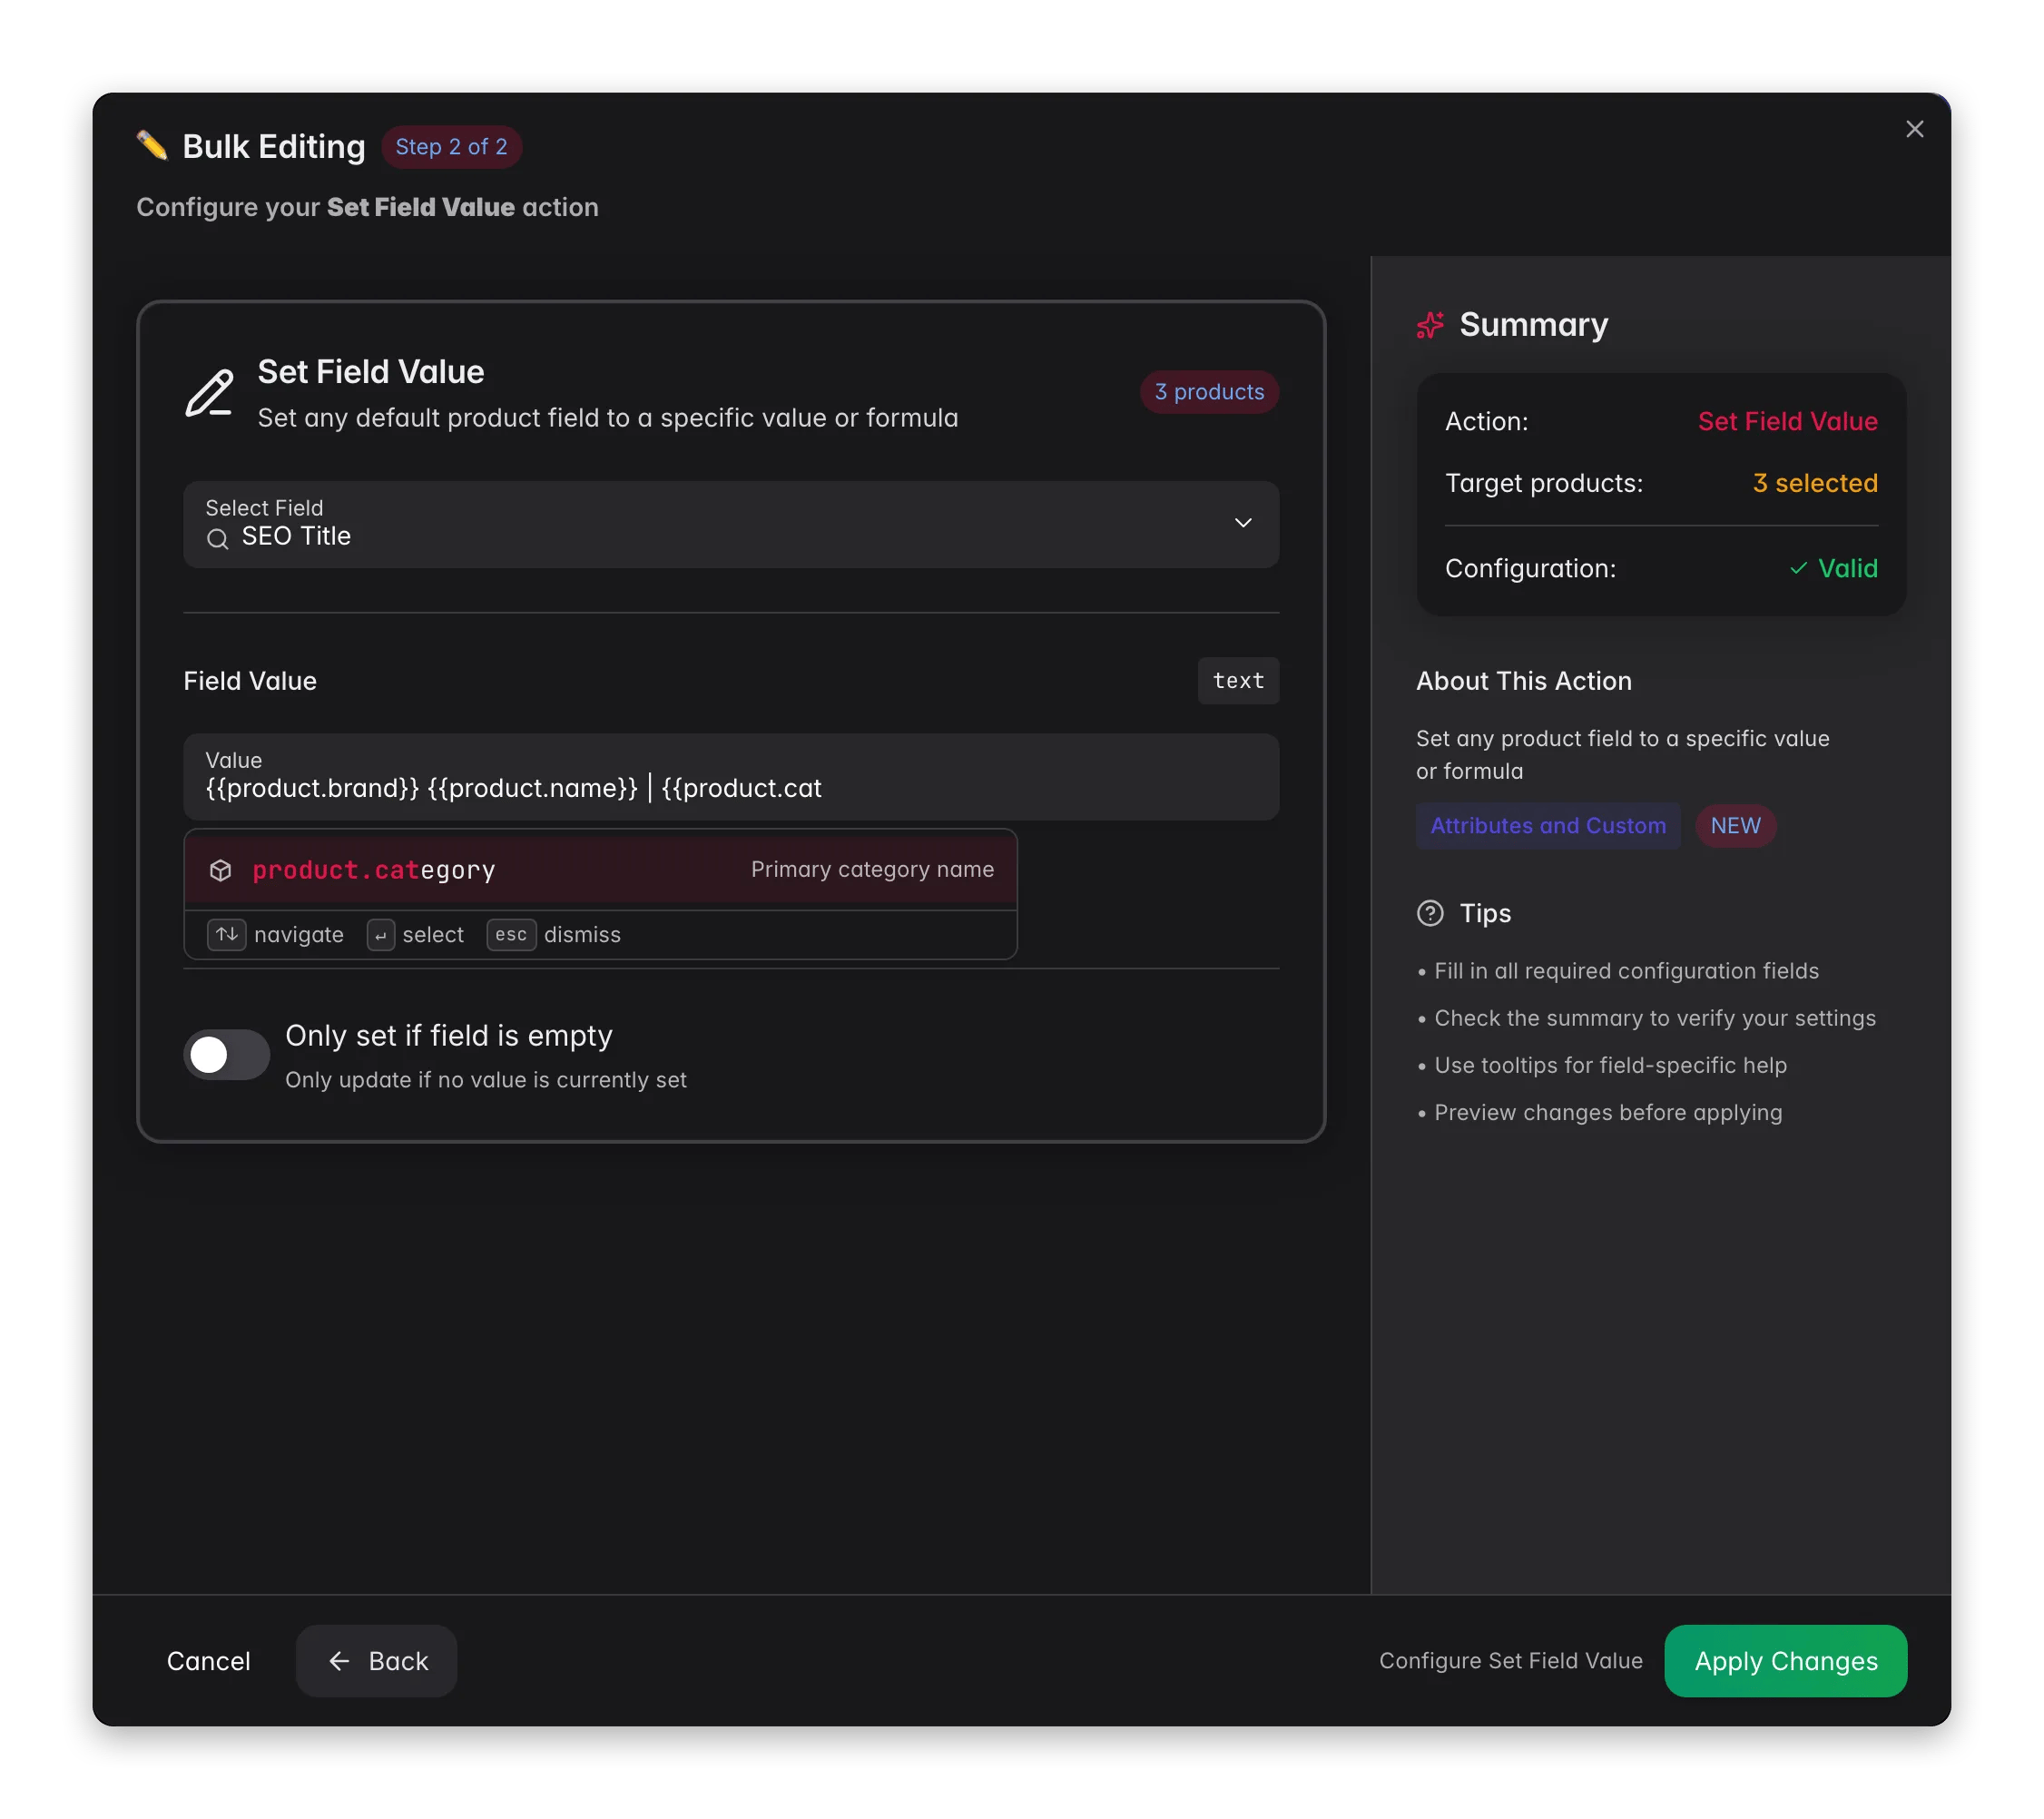Screen dimensions: 2044x1819
Task: Click the Set Field Value pen icon
Action: [210, 394]
